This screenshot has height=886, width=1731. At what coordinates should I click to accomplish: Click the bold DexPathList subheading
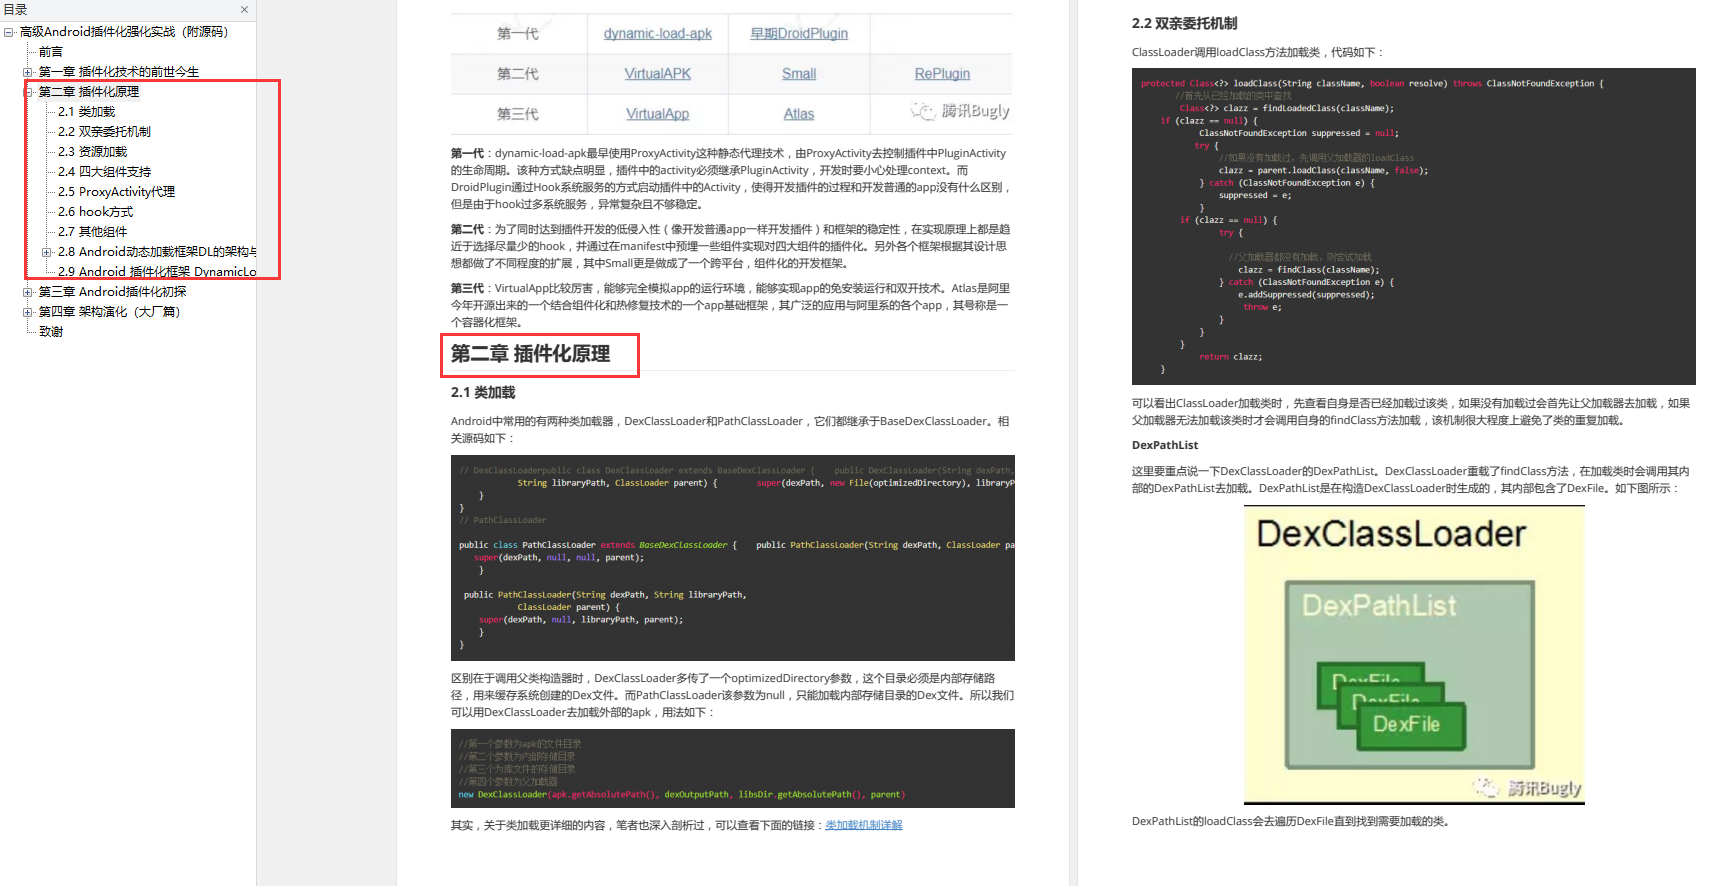click(1165, 445)
